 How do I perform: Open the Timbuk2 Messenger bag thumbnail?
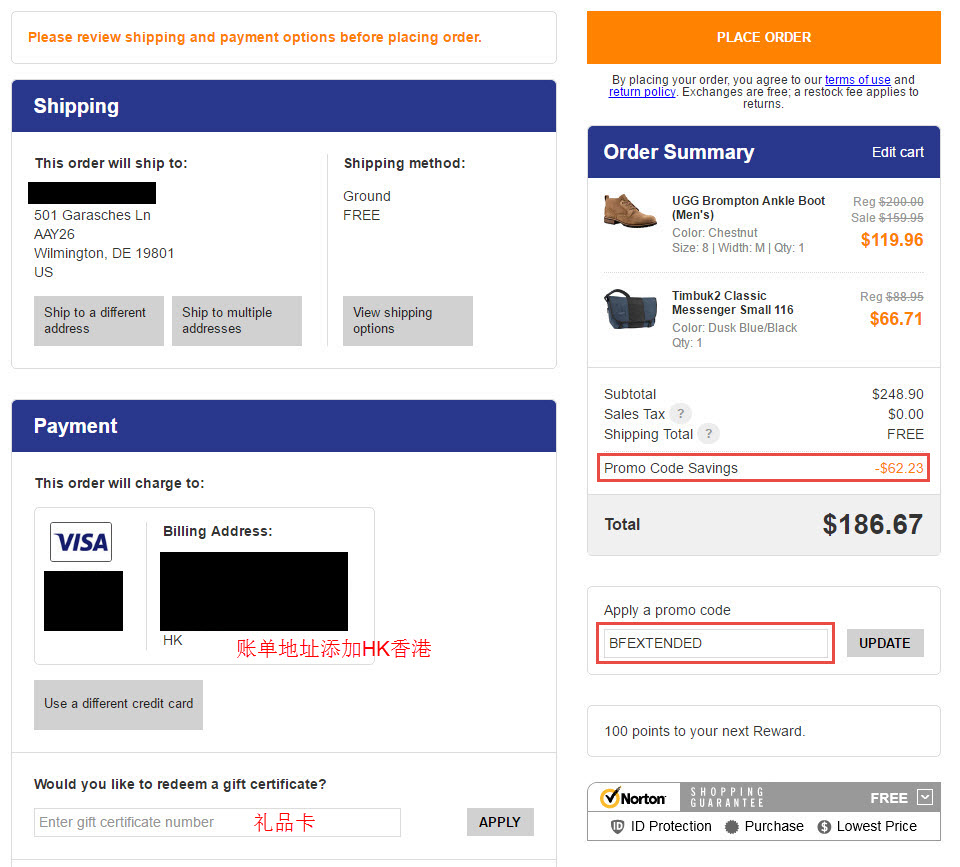pyautogui.click(x=631, y=309)
